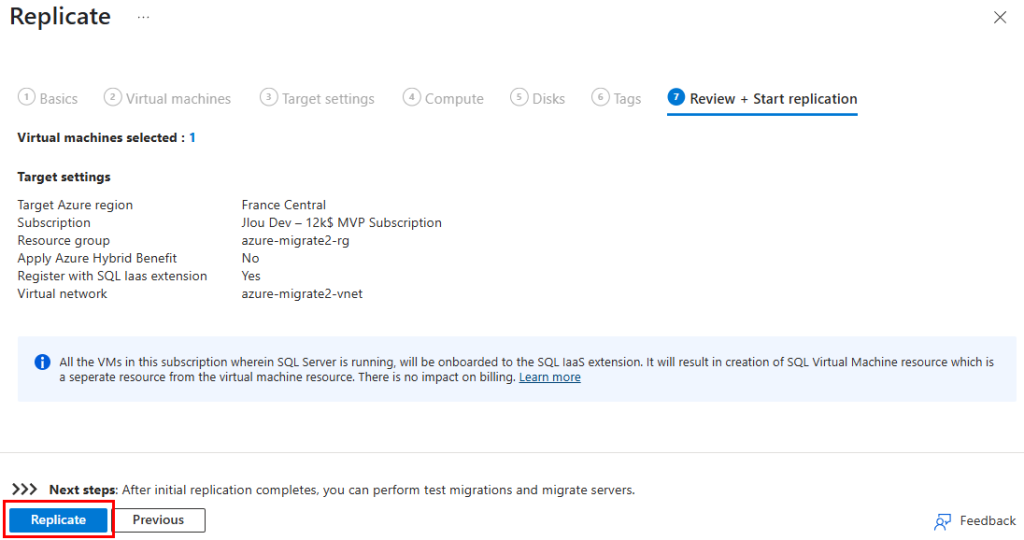Open the Feedback person icon
The width and height of the screenshot is (1024, 540).
tap(942, 521)
